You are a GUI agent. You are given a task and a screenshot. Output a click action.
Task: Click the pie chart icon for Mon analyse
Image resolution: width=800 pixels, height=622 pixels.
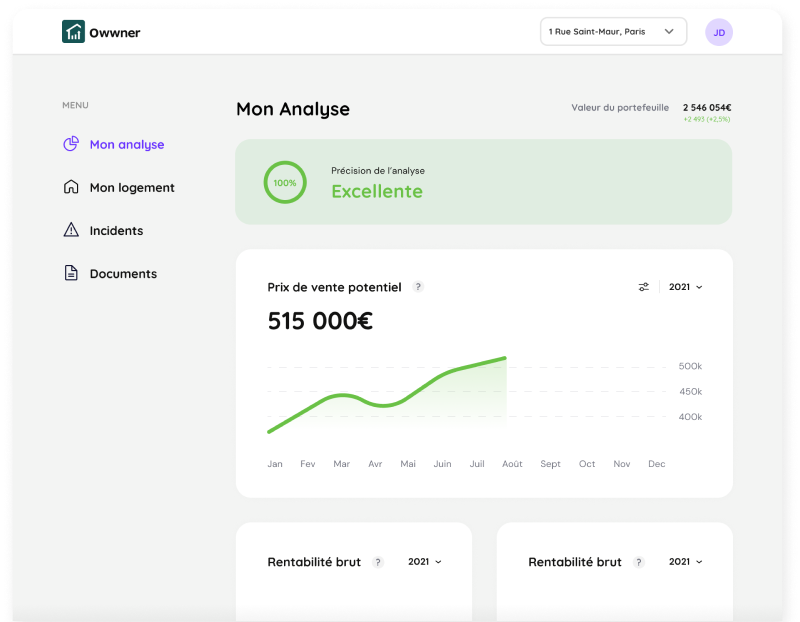pos(71,144)
